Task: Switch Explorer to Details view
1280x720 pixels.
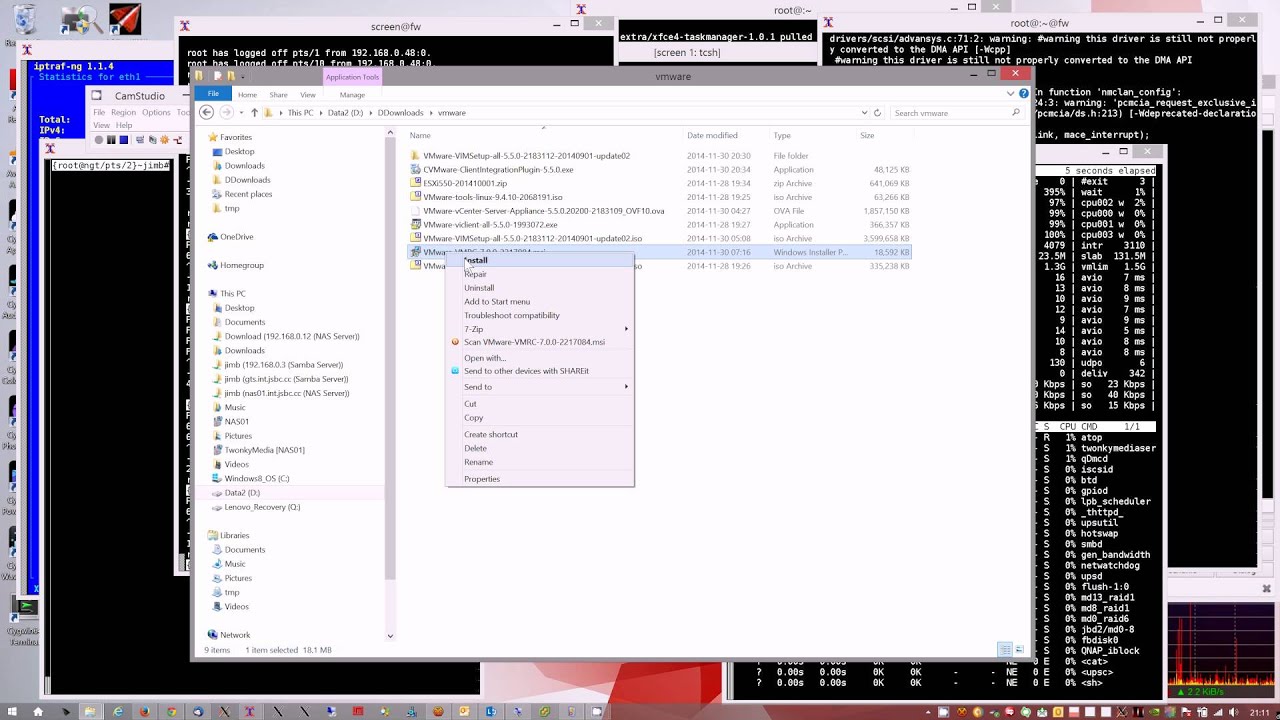Action: (1005, 650)
